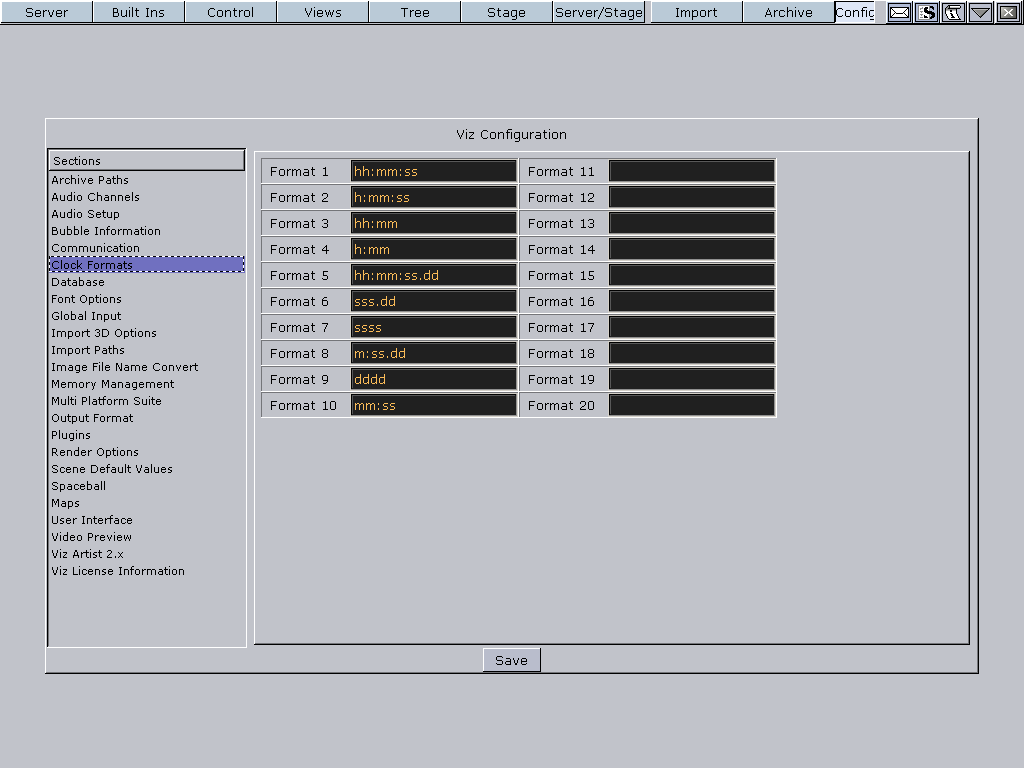The image size is (1024, 768).
Task: Click the S checklist icon in top bar
Action: (927, 12)
